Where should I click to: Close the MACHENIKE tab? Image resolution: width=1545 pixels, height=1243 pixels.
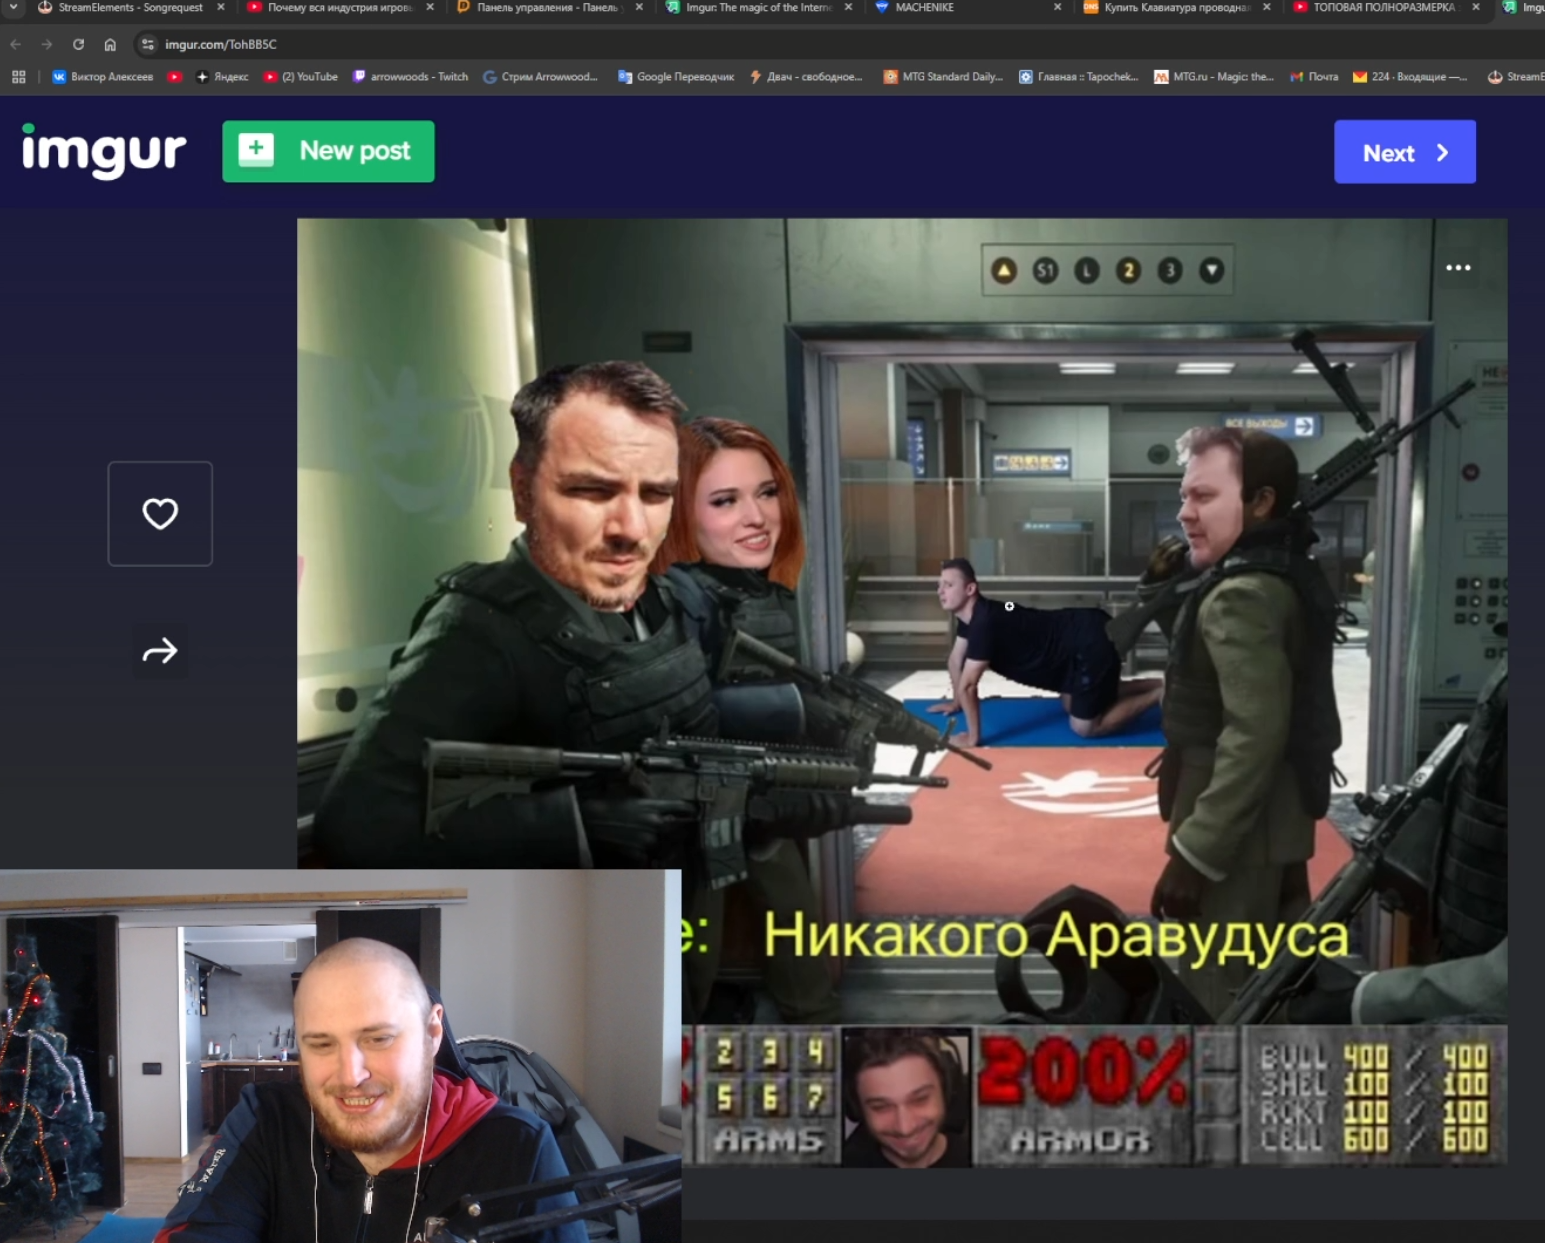[1057, 7]
